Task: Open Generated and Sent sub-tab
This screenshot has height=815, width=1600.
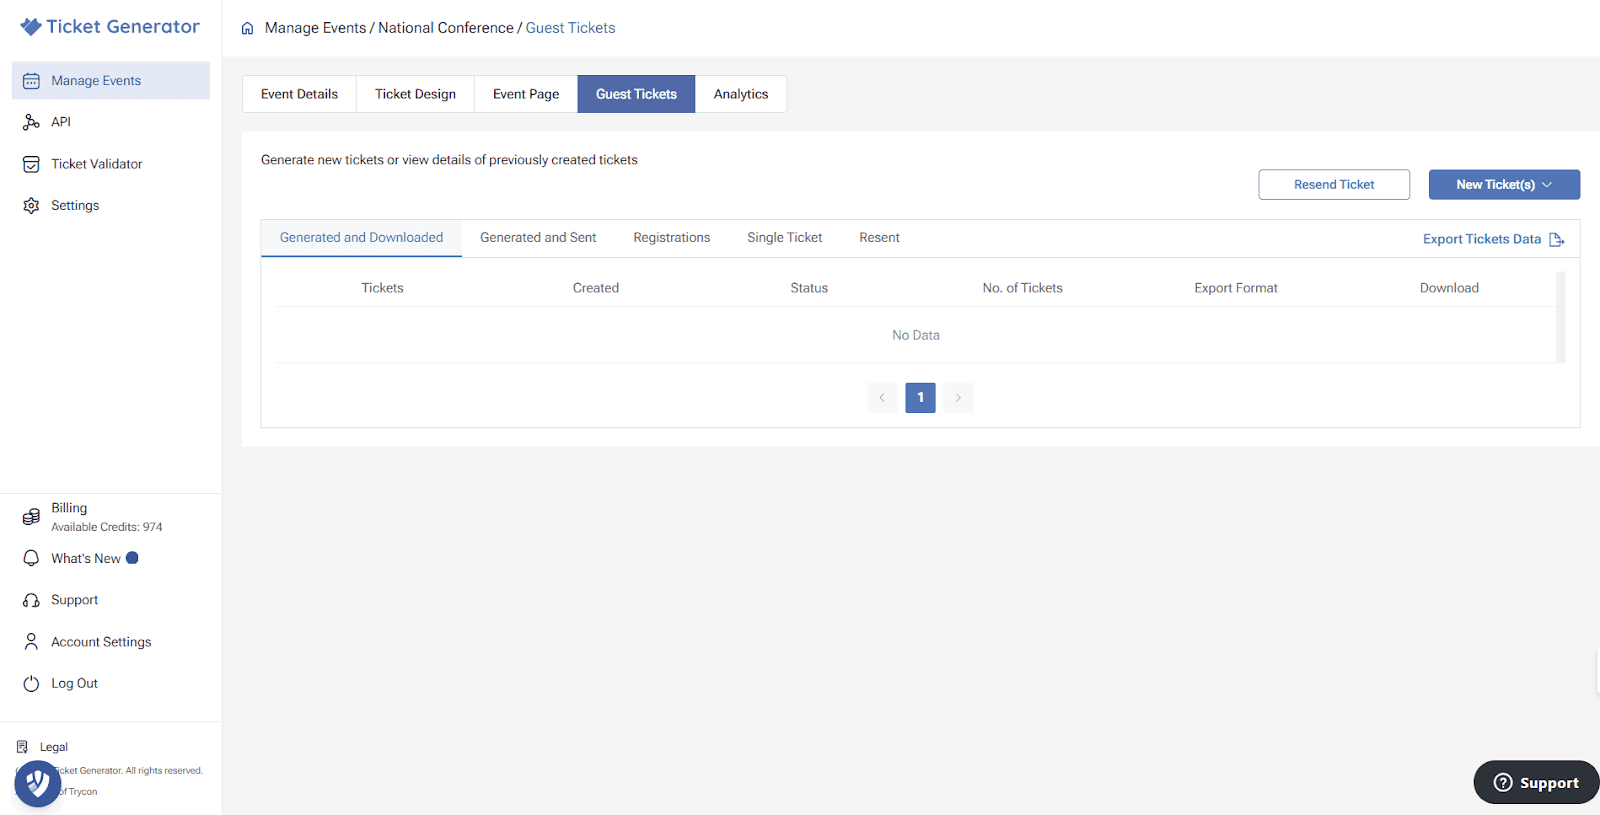Action: coord(538,238)
